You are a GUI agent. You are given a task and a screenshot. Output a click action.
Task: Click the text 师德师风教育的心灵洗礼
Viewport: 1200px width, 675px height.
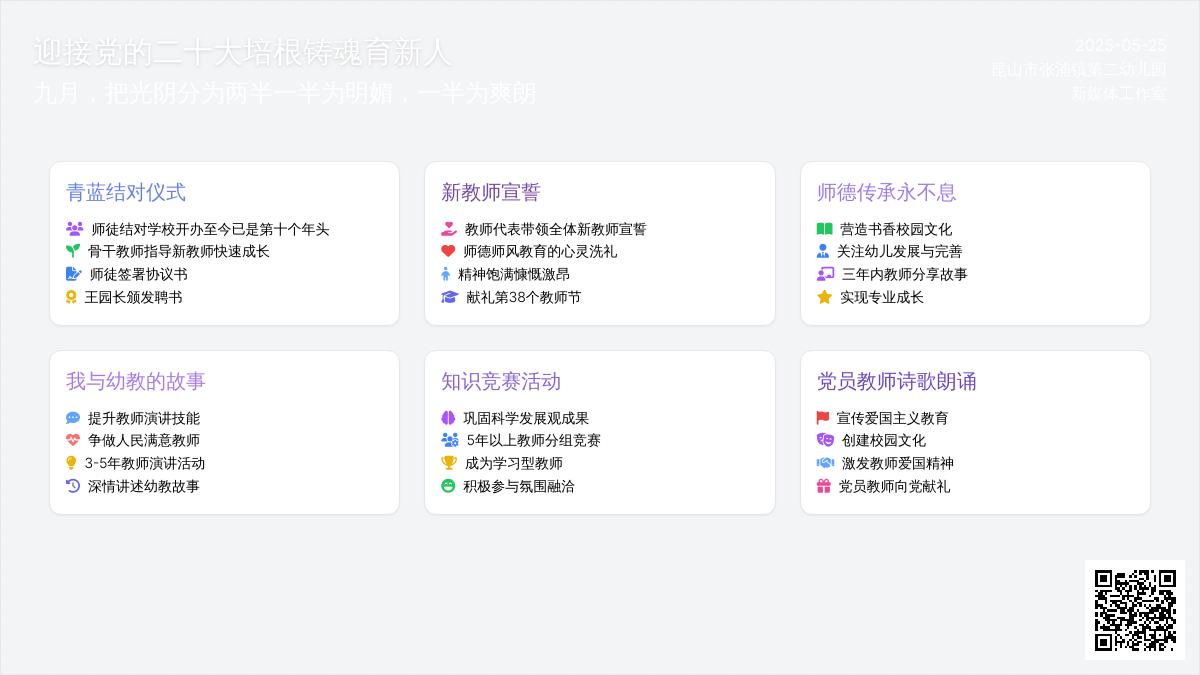(540, 251)
